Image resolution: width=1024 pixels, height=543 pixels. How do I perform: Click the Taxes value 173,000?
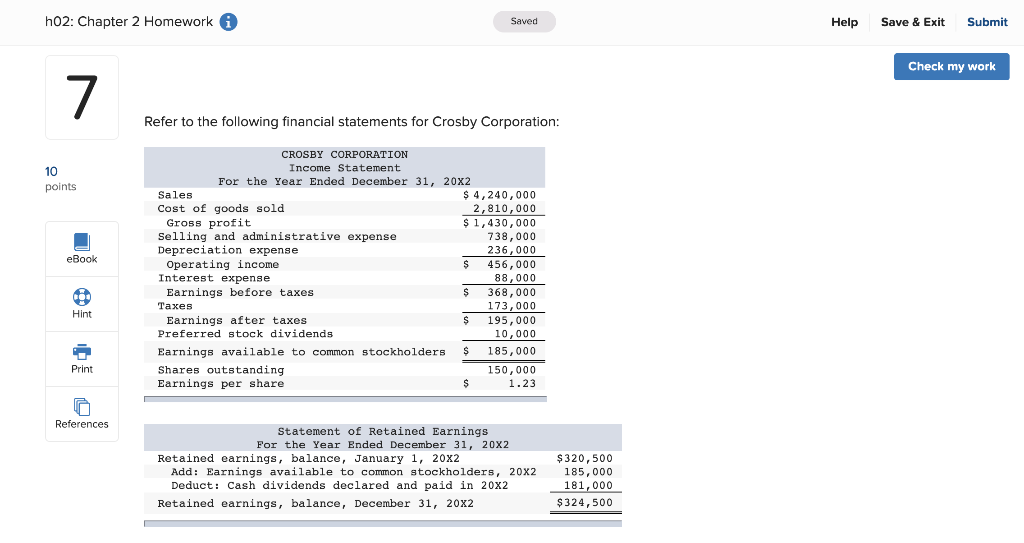tap(511, 306)
